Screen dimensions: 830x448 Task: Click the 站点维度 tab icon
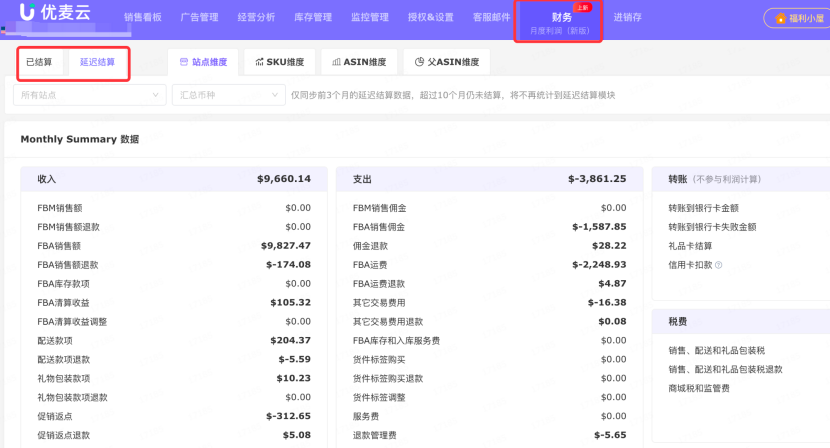click(184, 62)
